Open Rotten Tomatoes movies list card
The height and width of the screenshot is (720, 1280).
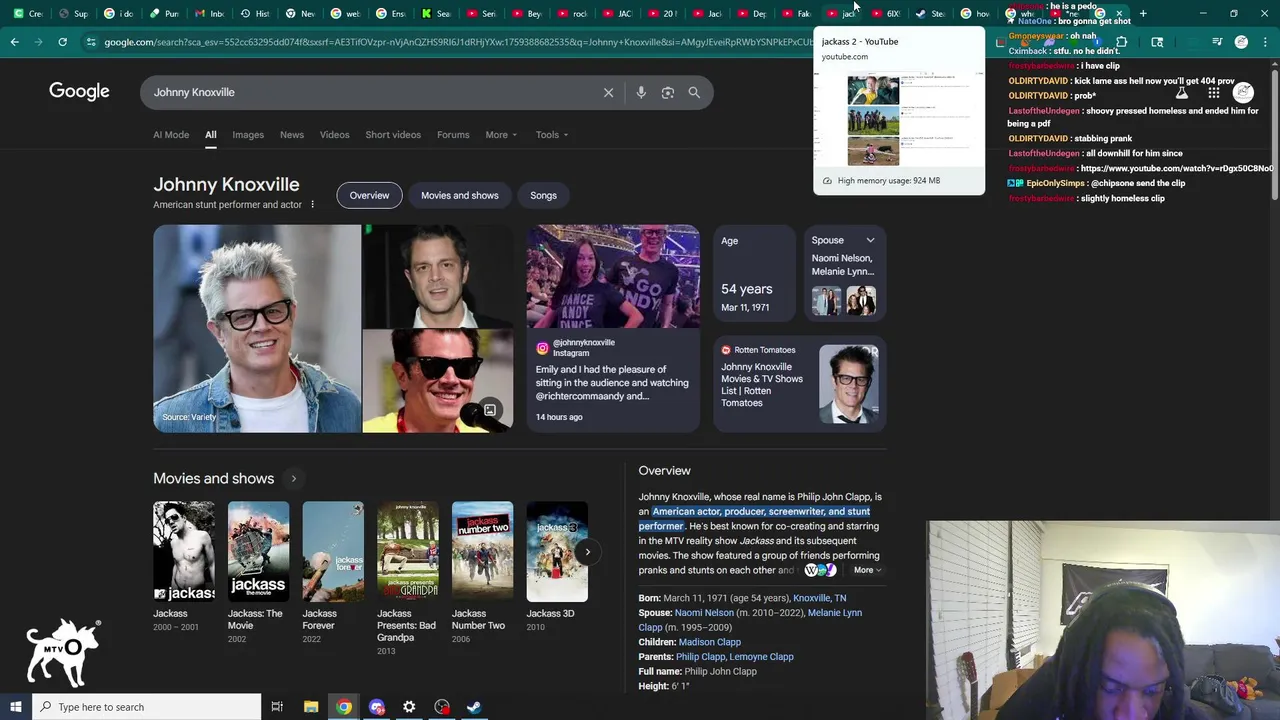click(x=800, y=384)
